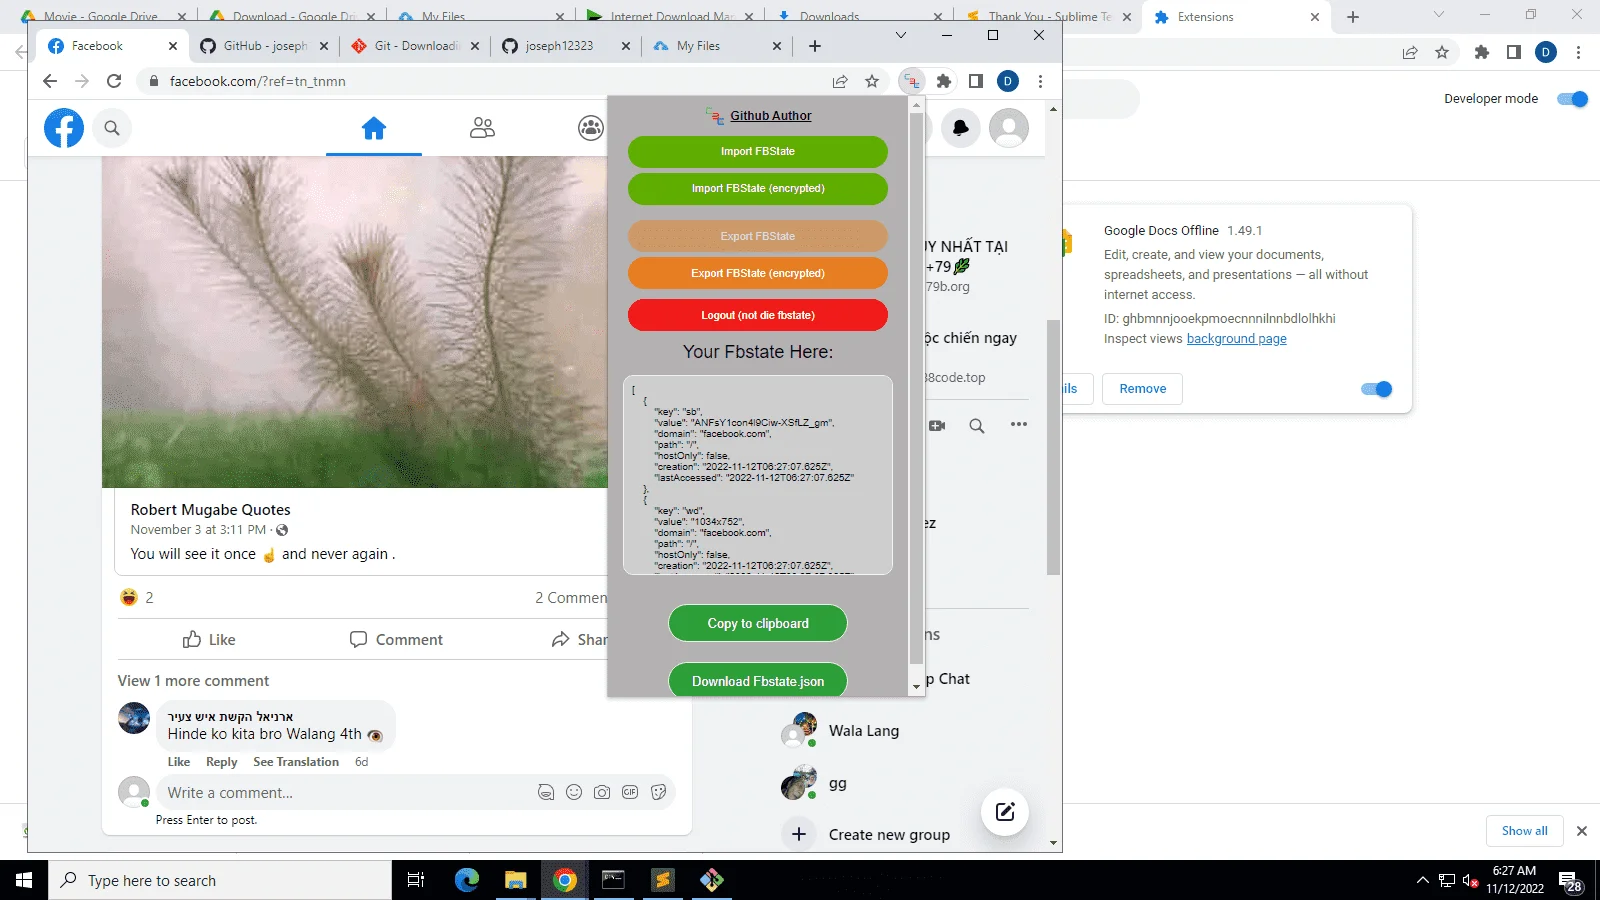This screenshot has height=900, width=1600.
Task: Toggle Google Docs Offline extension switch
Action: [1377, 389]
